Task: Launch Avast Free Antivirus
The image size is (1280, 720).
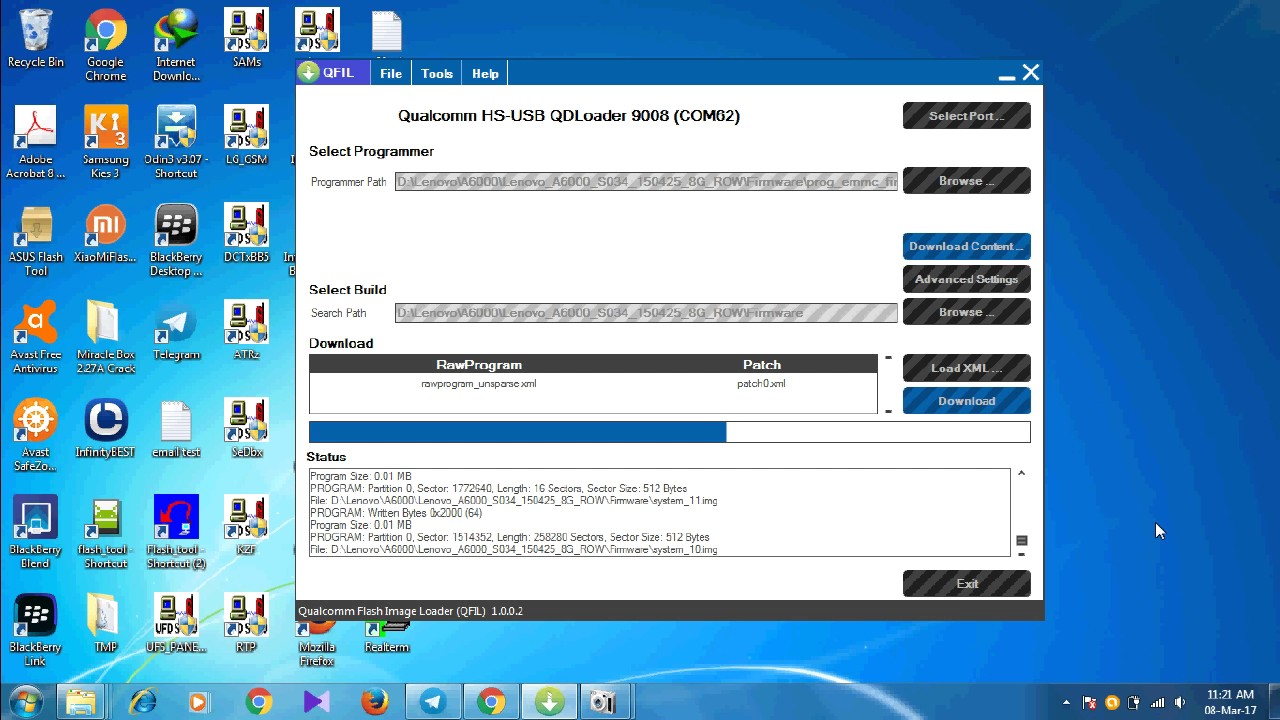Action: [35, 338]
